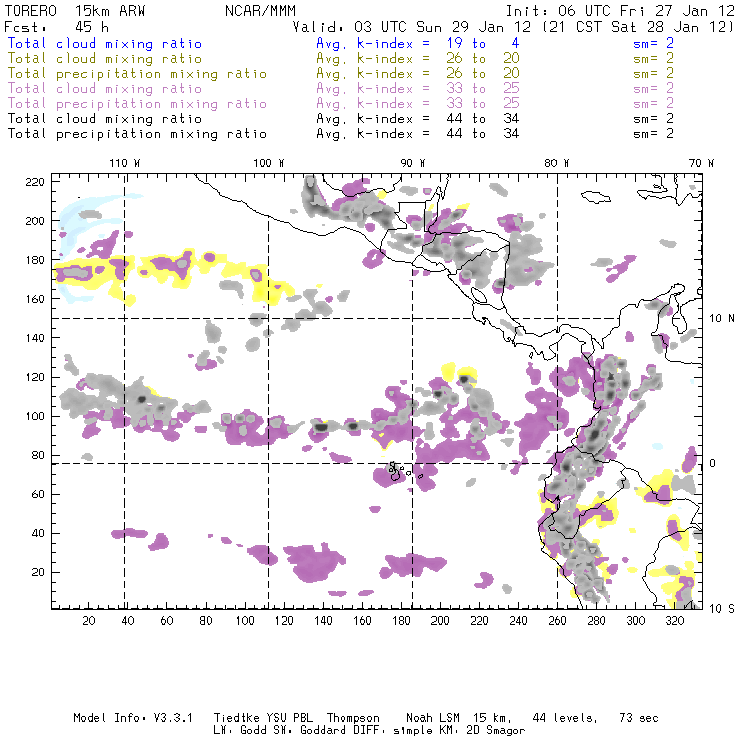Click the olive "Total precipitation mixing ratio" legend line
The image size is (740, 740).
tap(137, 74)
